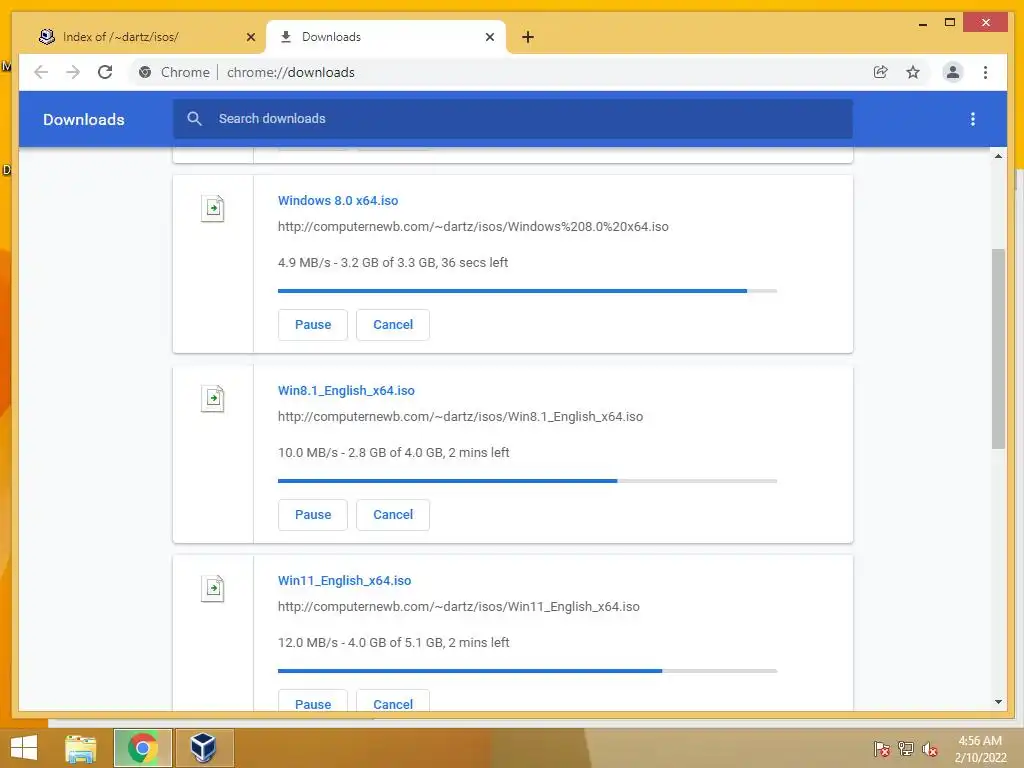Click the Windows 8.0 x64.iso progress bar
This screenshot has height=768, width=1024.
click(527, 291)
